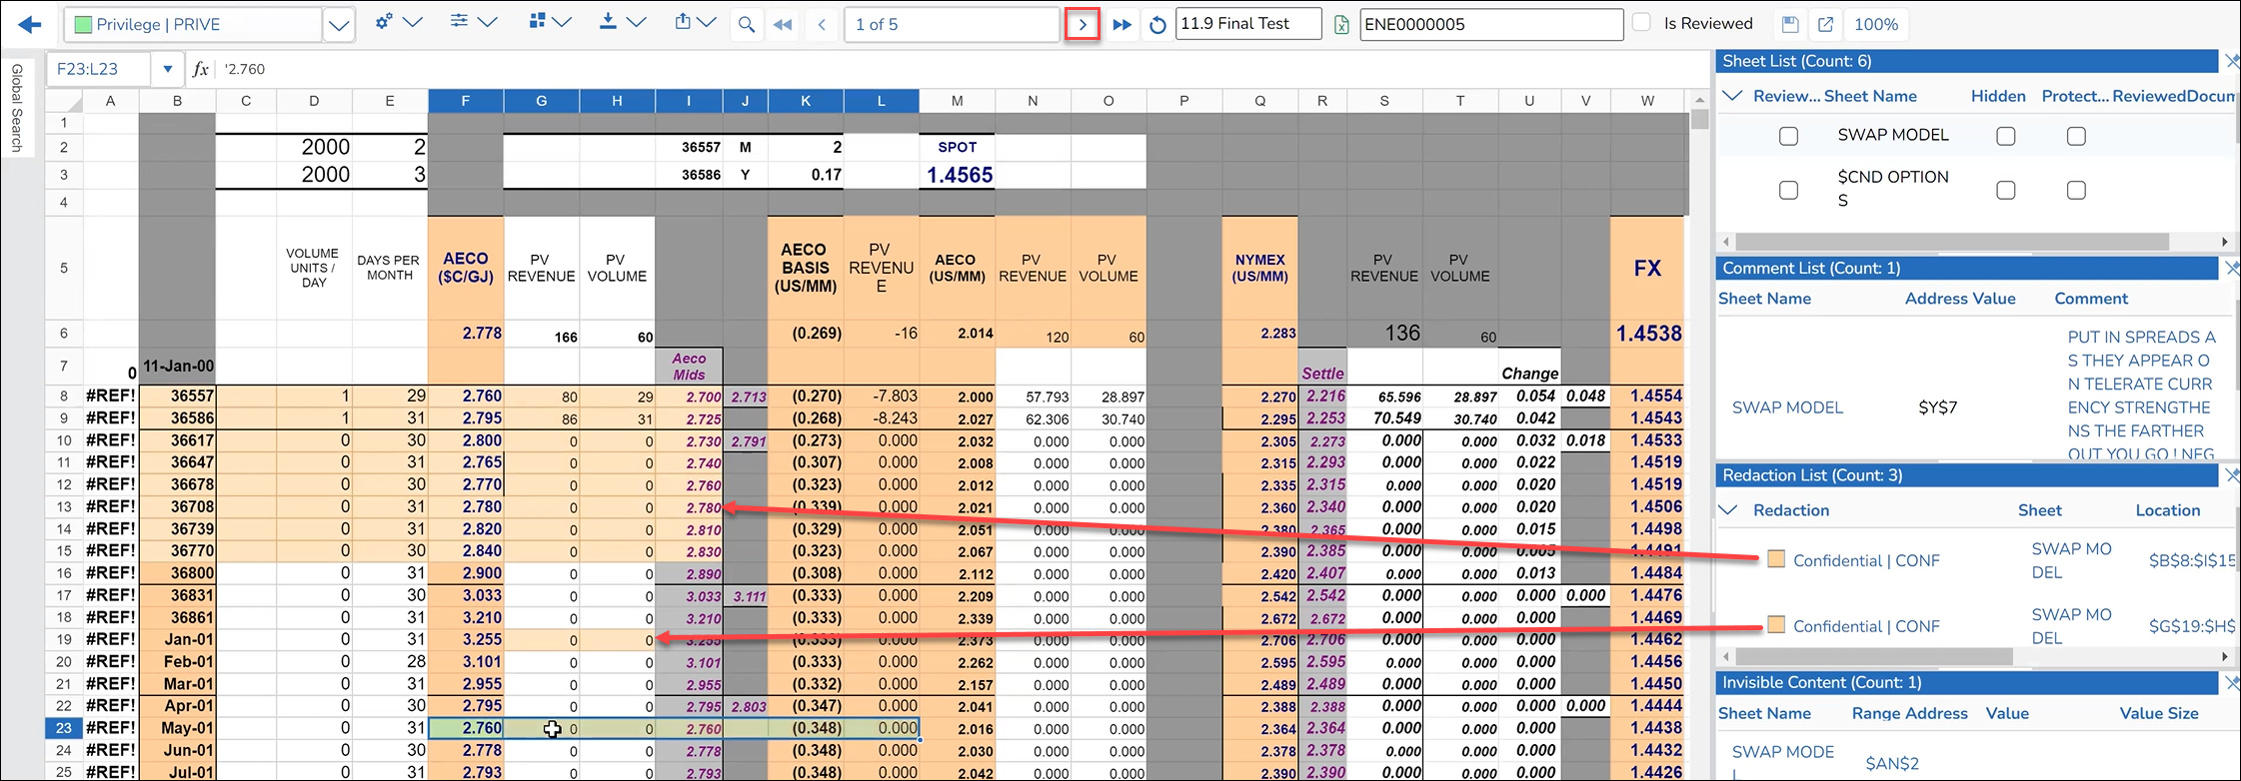This screenshot has width=2241, height=781.
Task: Expand the share menu chevron
Action: [x=707, y=22]
